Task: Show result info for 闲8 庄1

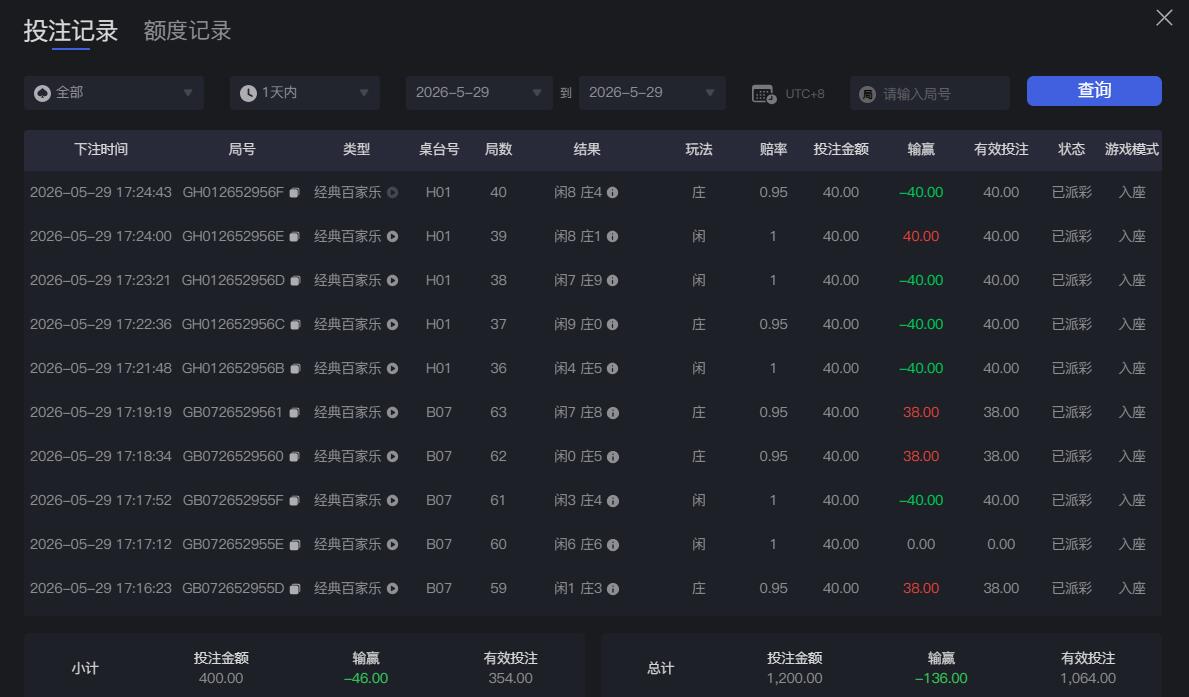Action: click(613, 237)
